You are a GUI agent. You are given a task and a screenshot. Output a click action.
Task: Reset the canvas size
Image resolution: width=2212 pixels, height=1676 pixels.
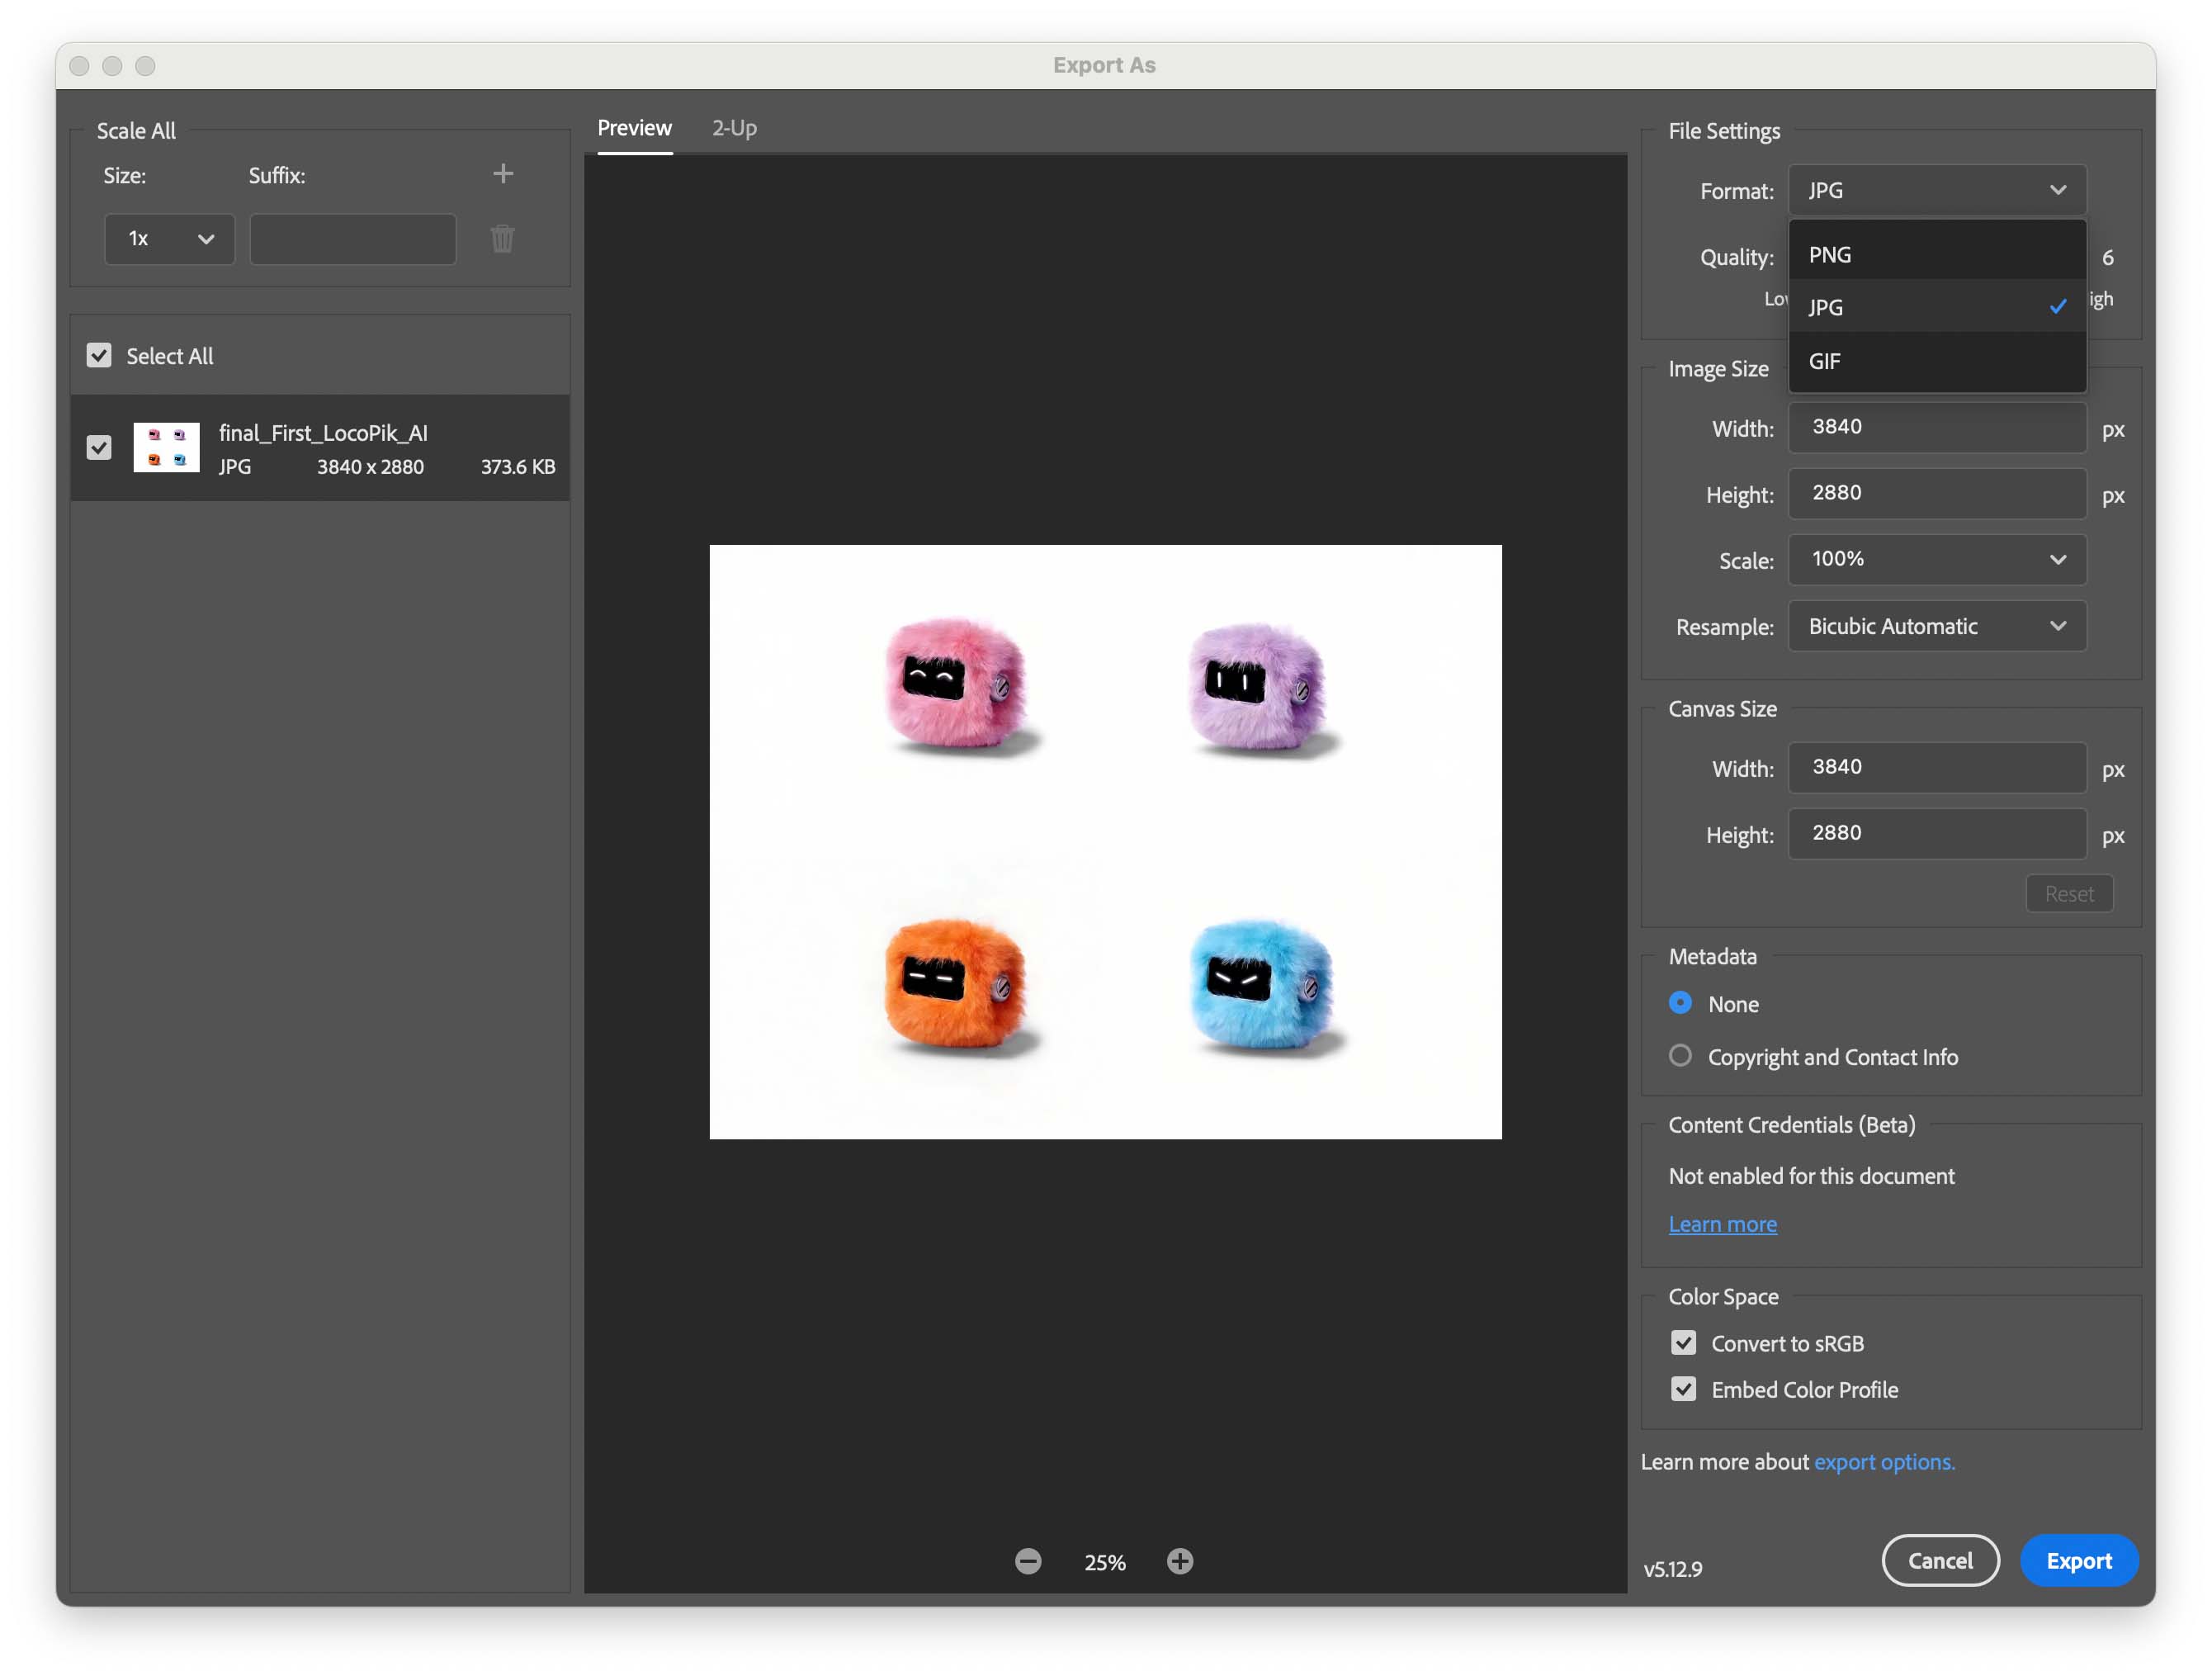point(2069,893)
